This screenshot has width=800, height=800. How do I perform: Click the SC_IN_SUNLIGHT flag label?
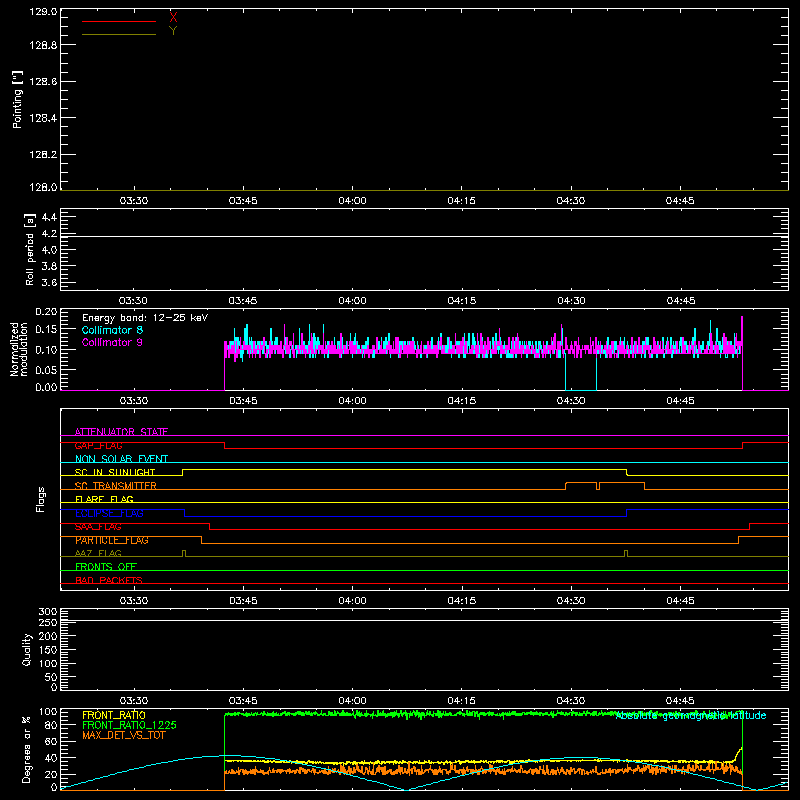pos(115,472)
